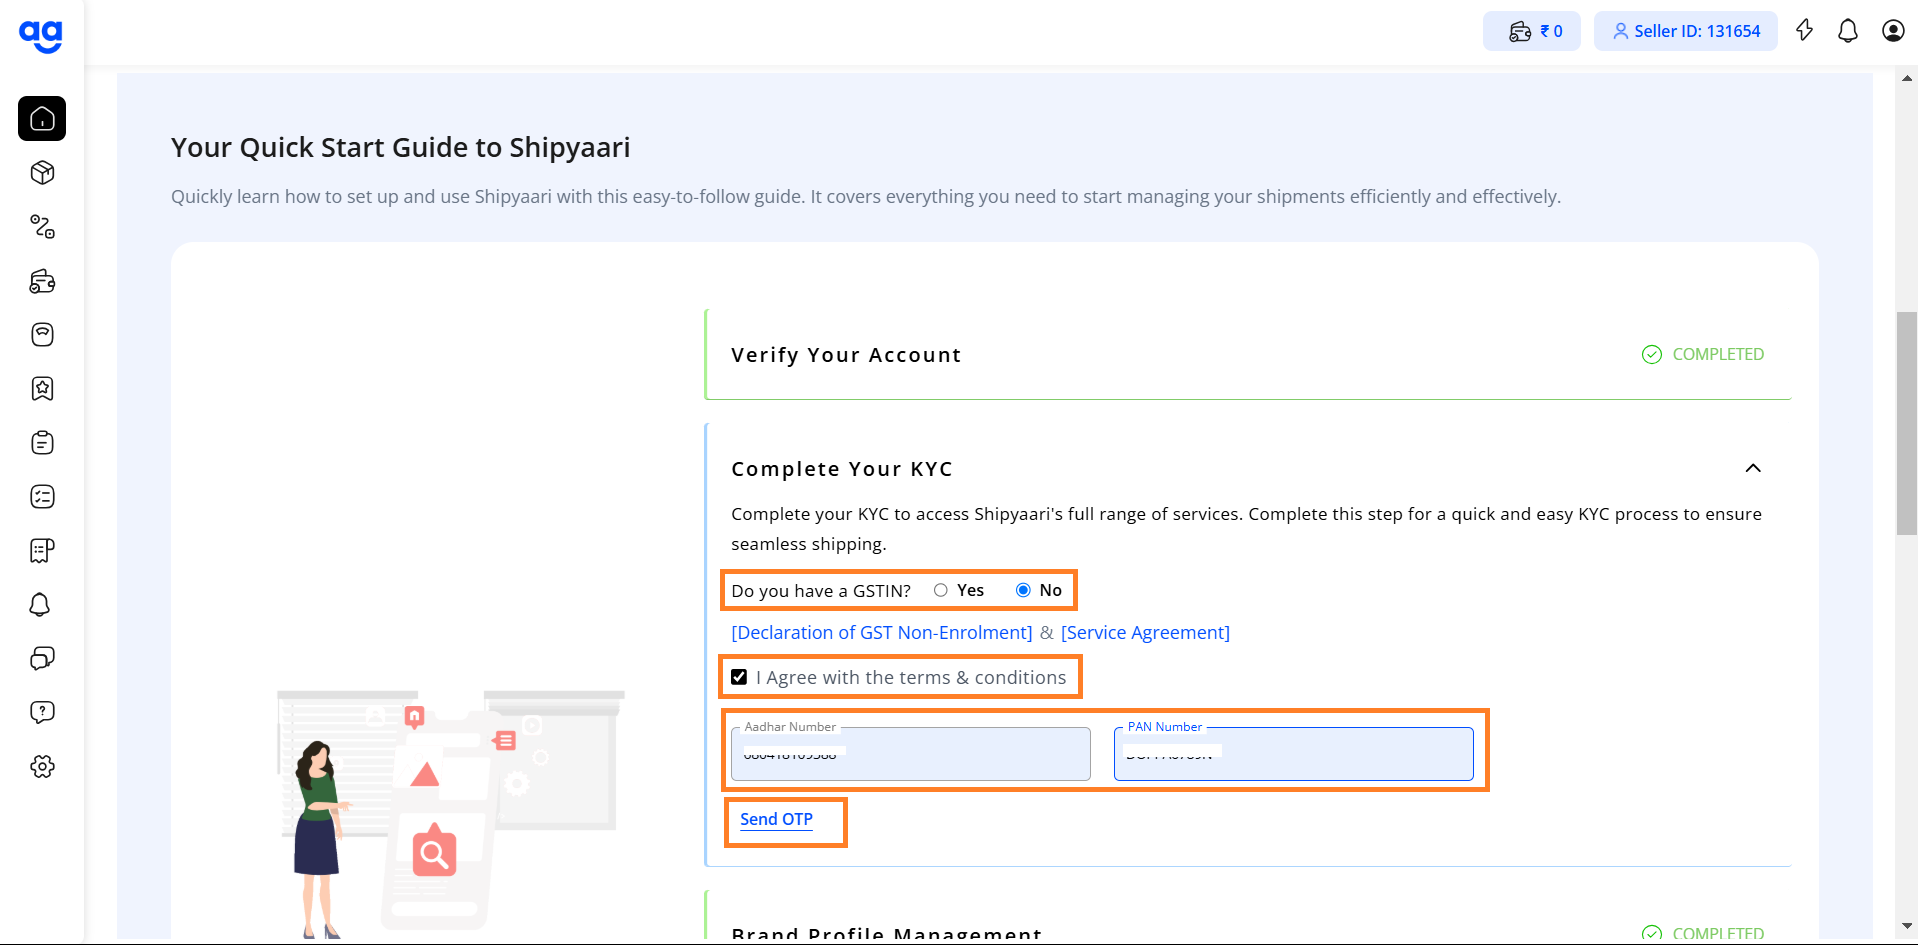Open the Home dashboard icon

(42, 119)
